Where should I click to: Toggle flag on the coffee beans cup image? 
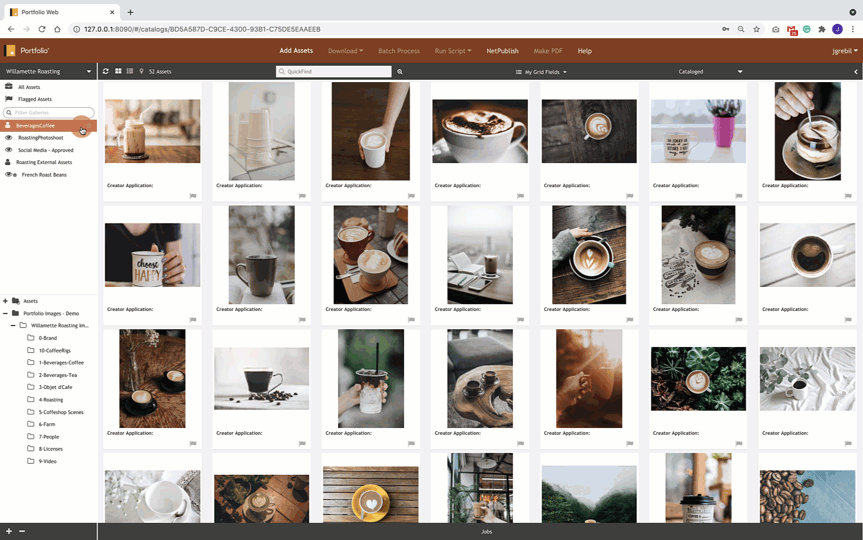[302, 443]
